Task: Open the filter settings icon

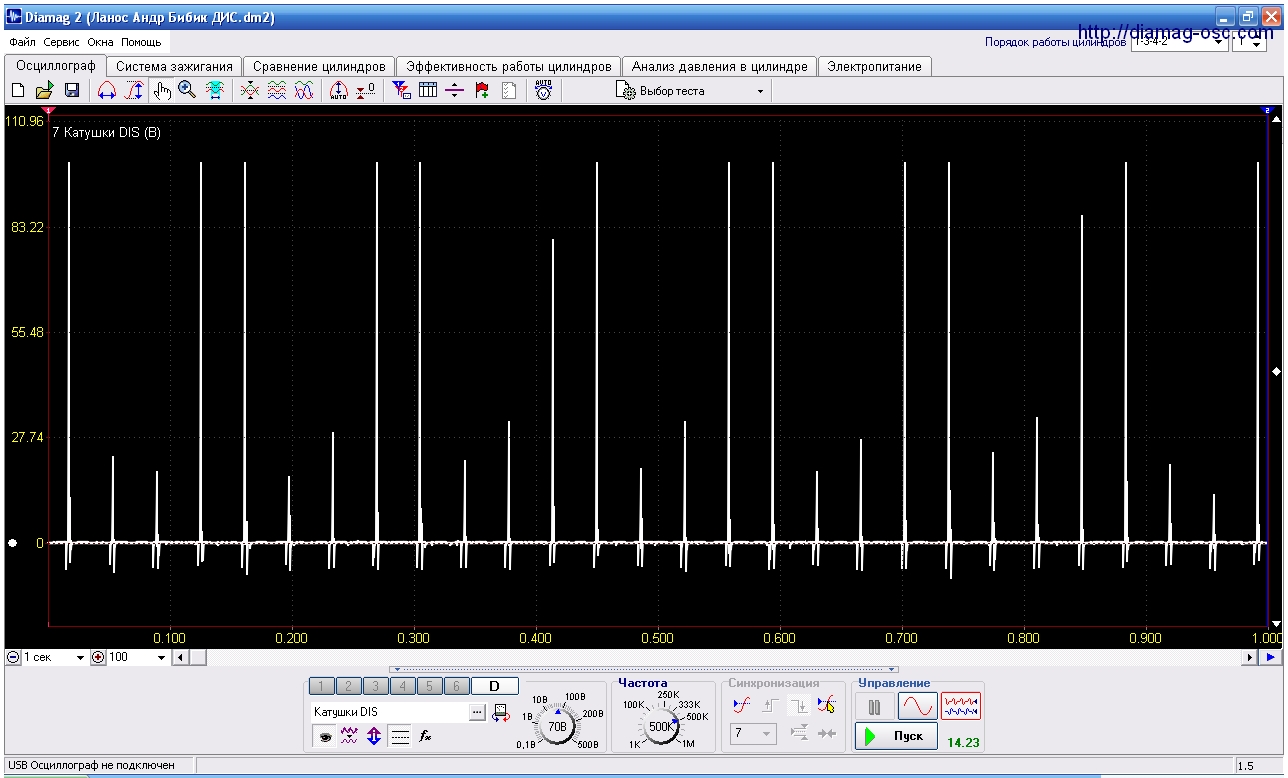Action: tap(401, 91)
